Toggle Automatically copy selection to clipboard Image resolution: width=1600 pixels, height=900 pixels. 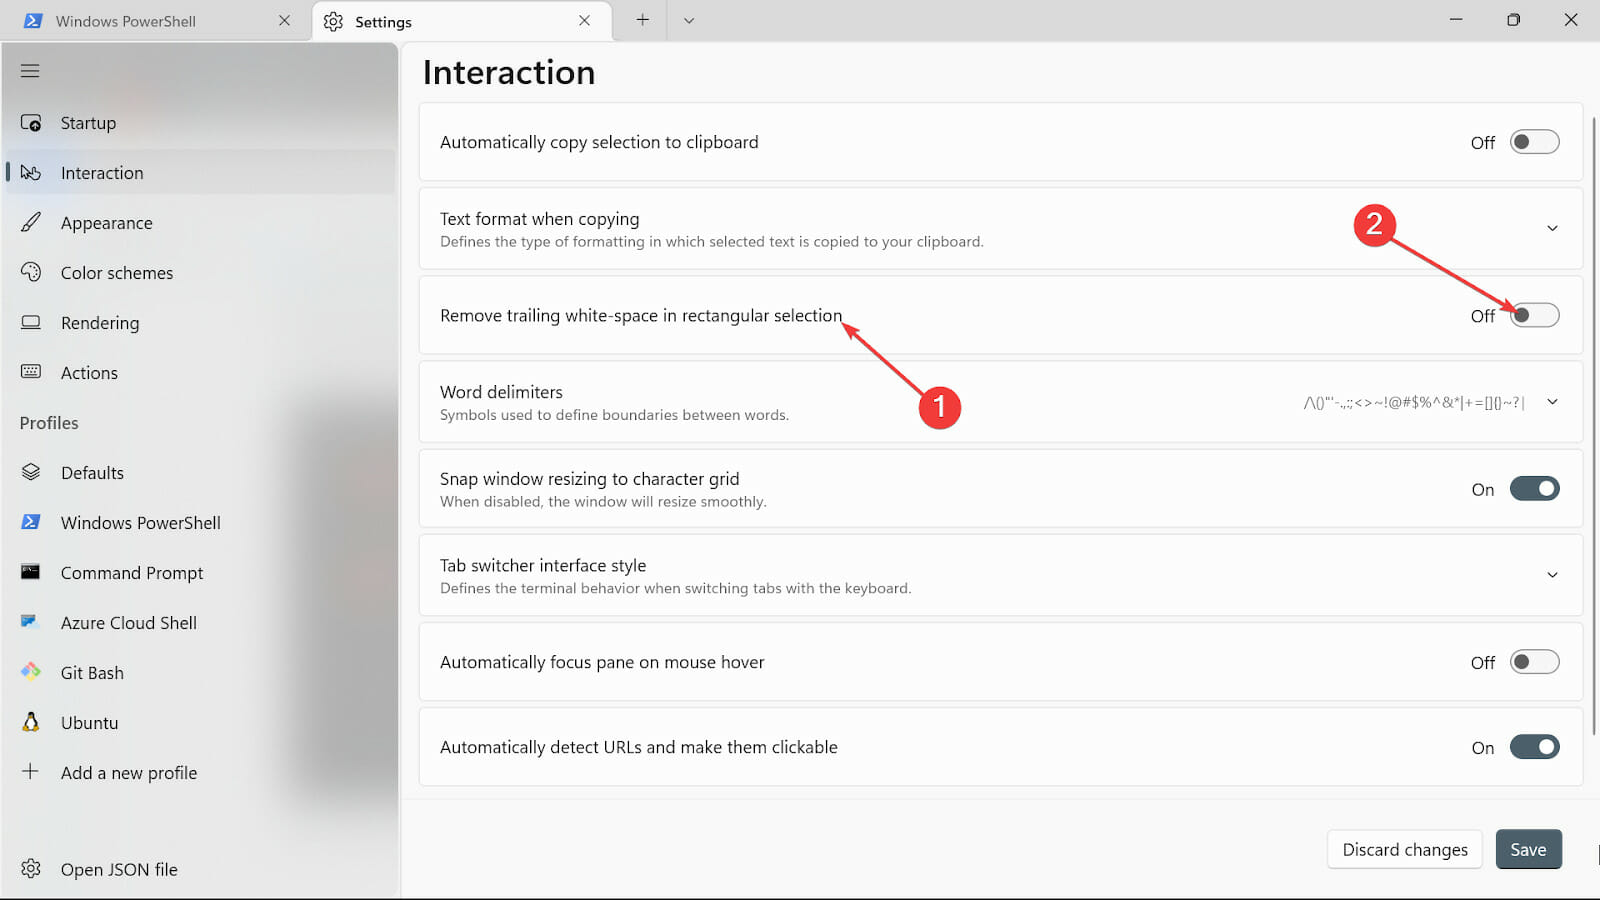point(1535,142)
